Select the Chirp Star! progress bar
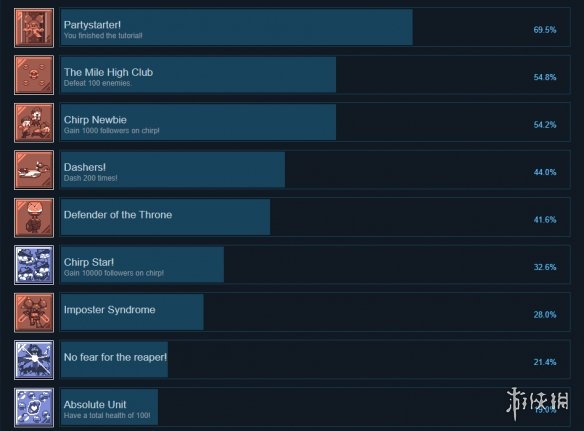The image size is (584, 431). [x=142, y=265]
